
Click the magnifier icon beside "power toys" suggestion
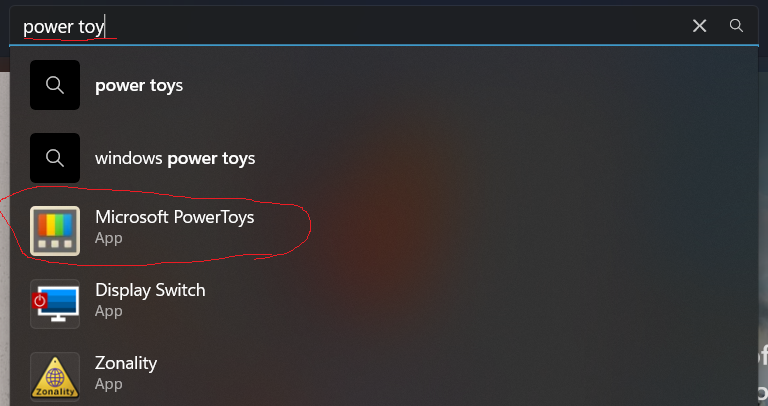[55, 85]
